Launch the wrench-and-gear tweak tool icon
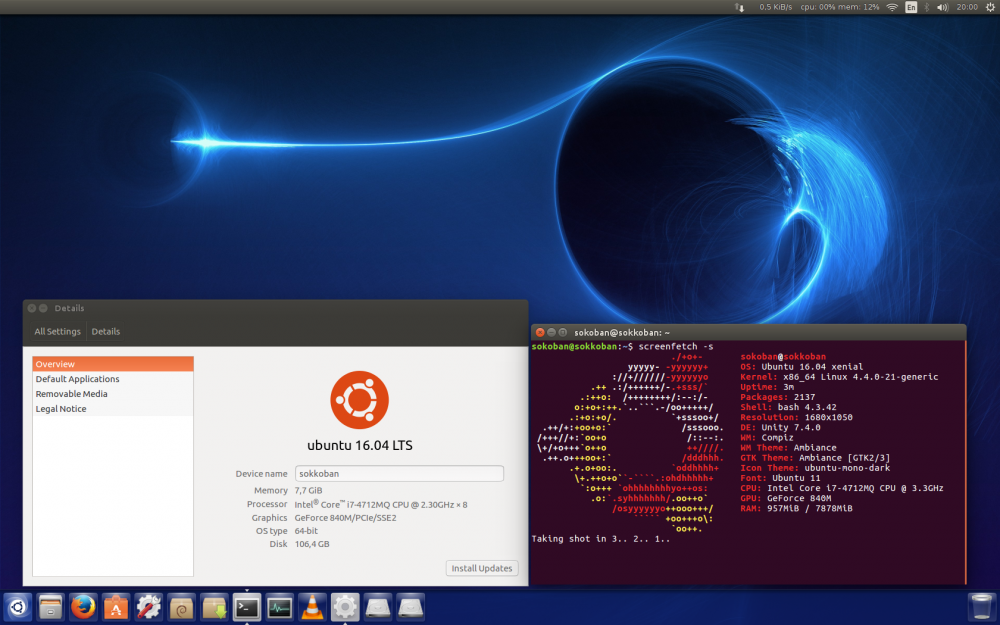This screenshot has width=1000, height=625. coord(149,607)
